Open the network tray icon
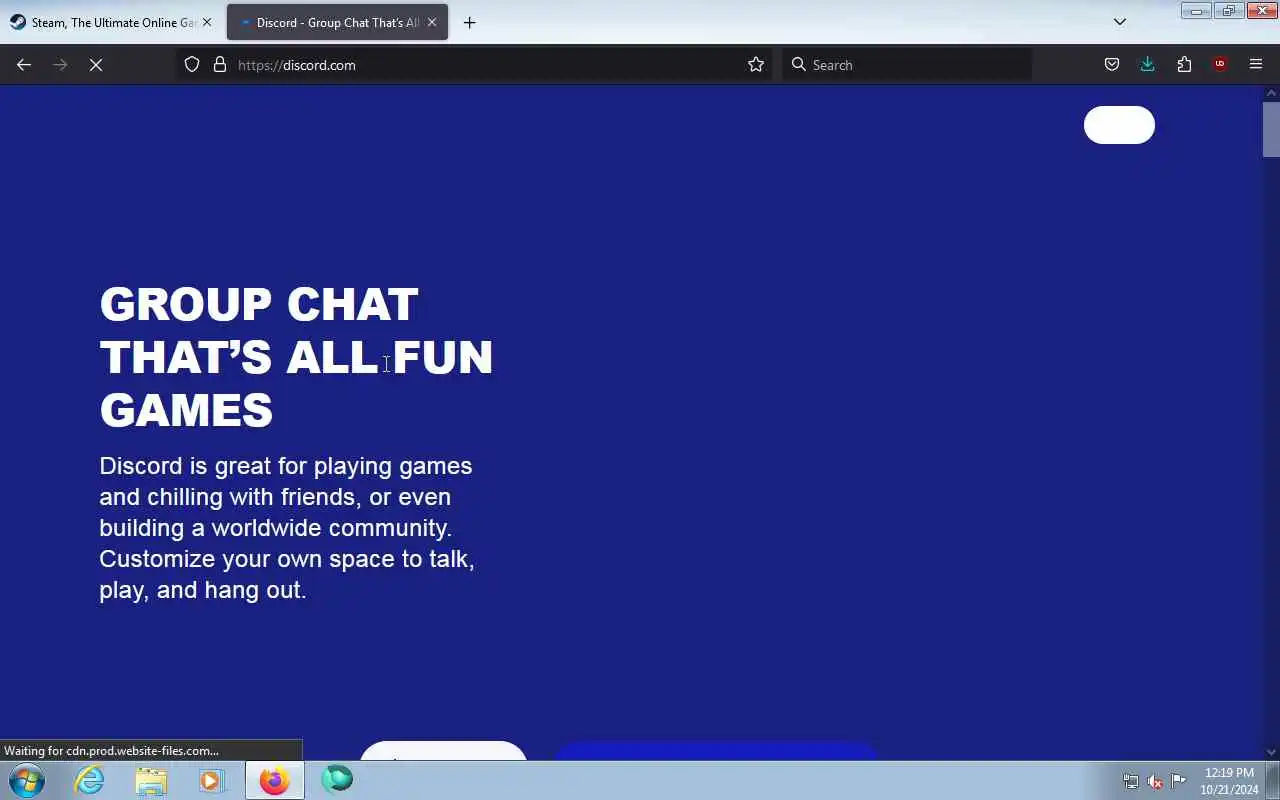Screen dimensions: 1280x800 [1131, 781]
